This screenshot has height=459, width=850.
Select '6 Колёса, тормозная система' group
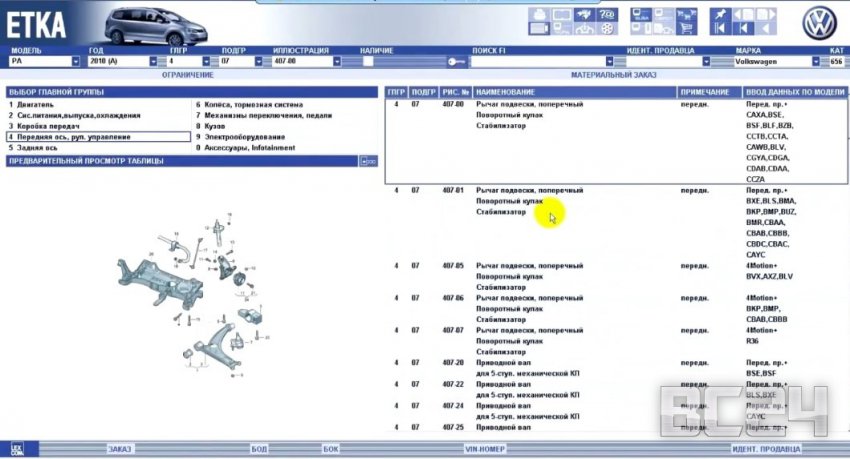point(250,104)
